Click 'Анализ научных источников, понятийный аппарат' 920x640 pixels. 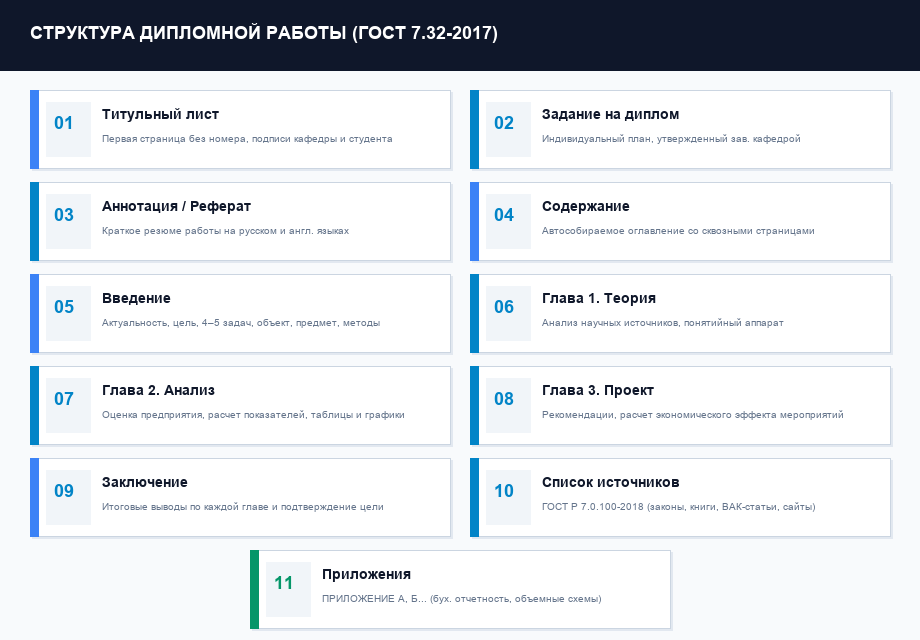pyautogui.click(x=662, y=323)
